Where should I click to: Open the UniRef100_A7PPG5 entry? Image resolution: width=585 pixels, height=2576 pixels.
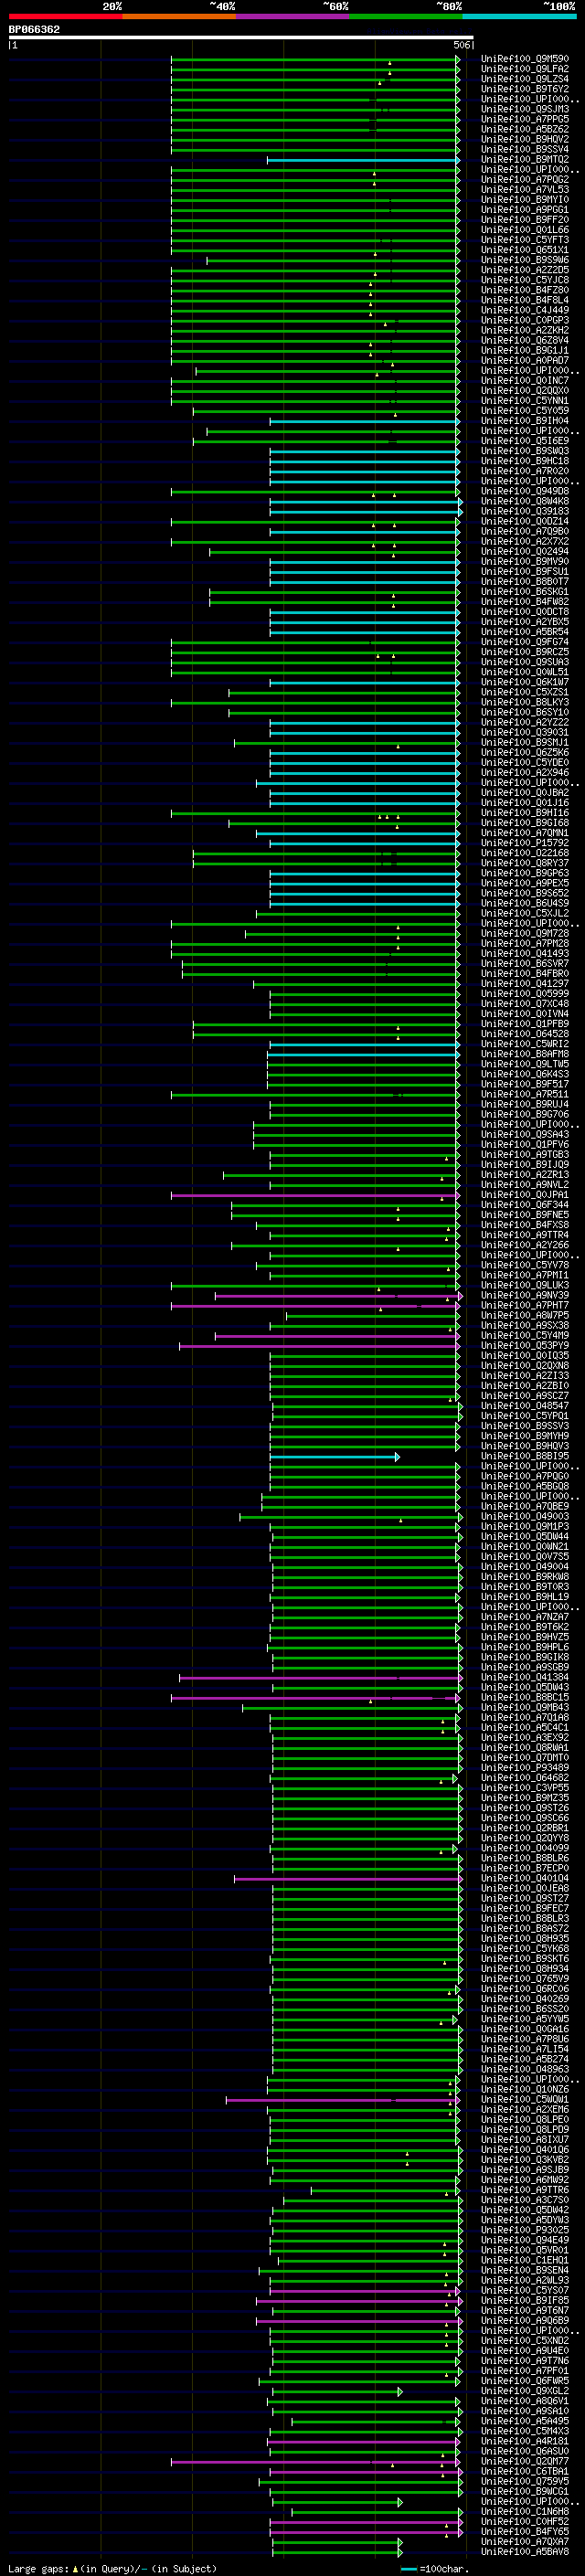click(x=525, y=119)
